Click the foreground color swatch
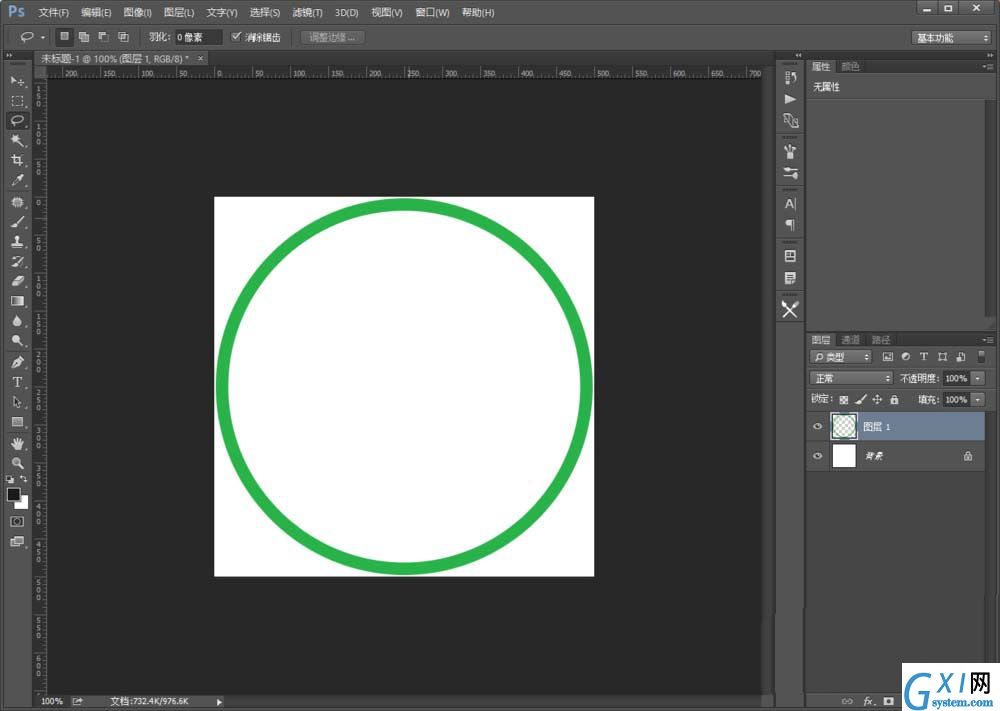1000x711 pixels. [x=13, y=495]
